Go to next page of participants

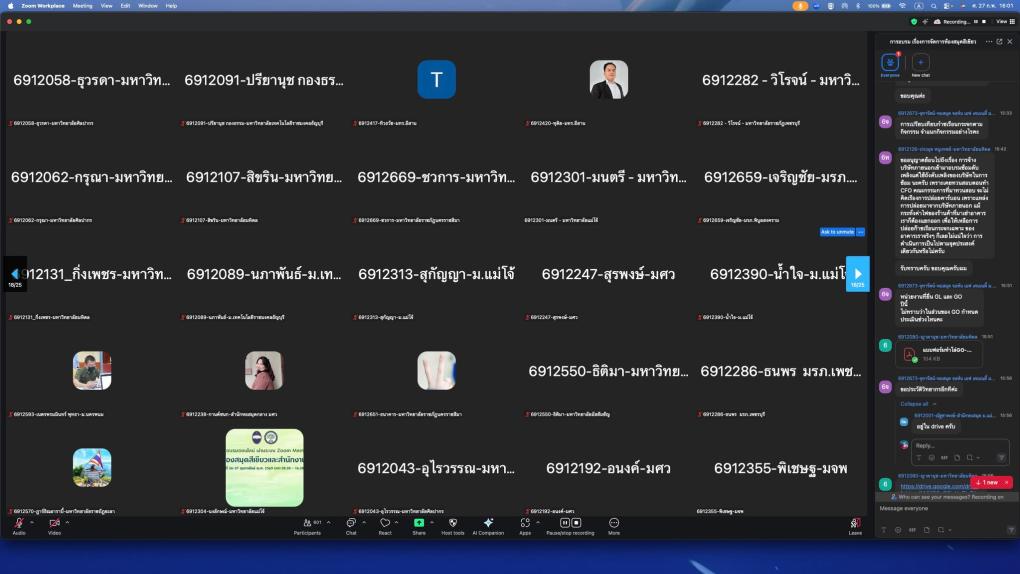857,273
